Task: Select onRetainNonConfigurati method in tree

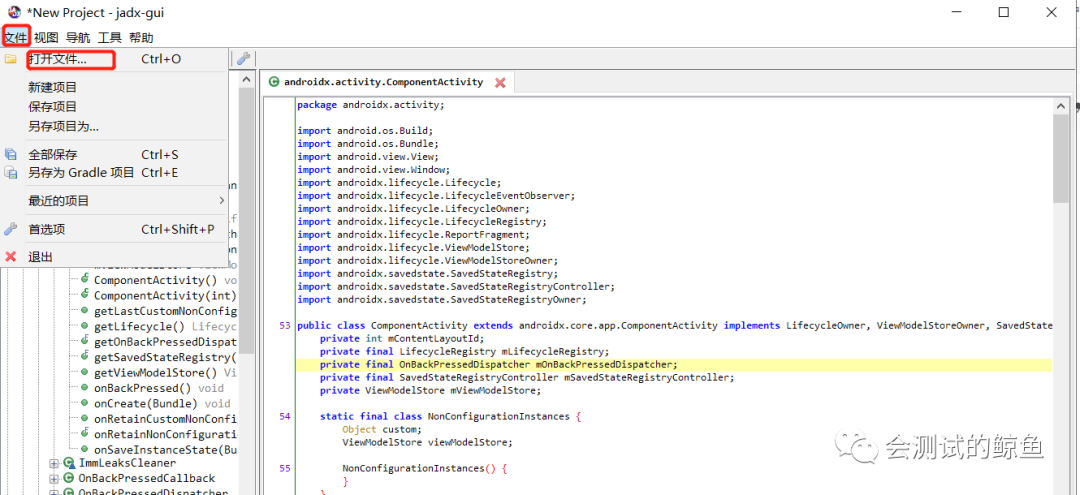Action: tap(165, 434)
